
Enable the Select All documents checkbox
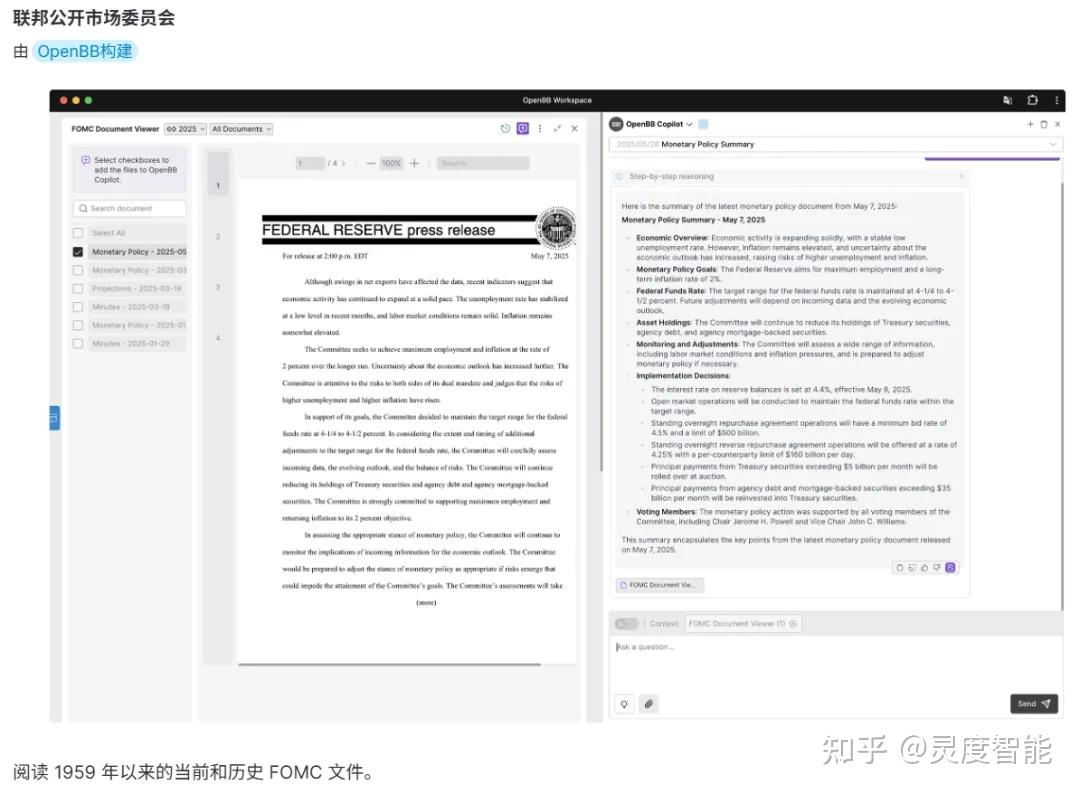pos(77,233)
